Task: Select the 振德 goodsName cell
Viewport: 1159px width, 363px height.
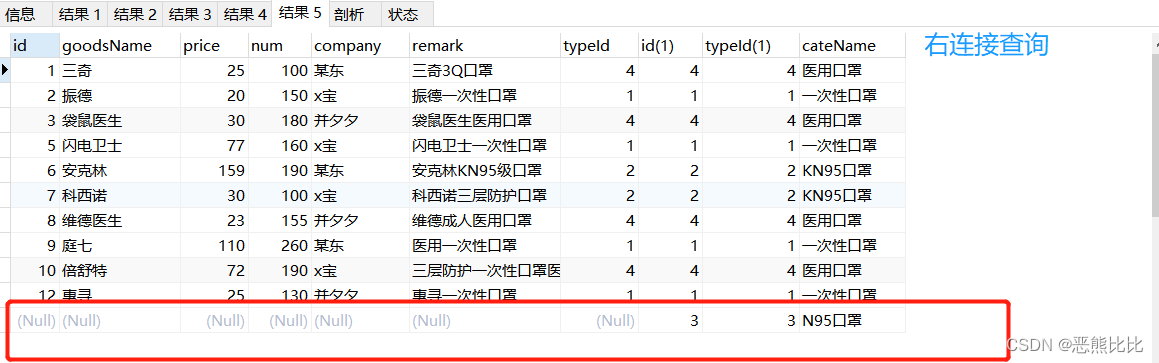Action: tap(120, 95)
